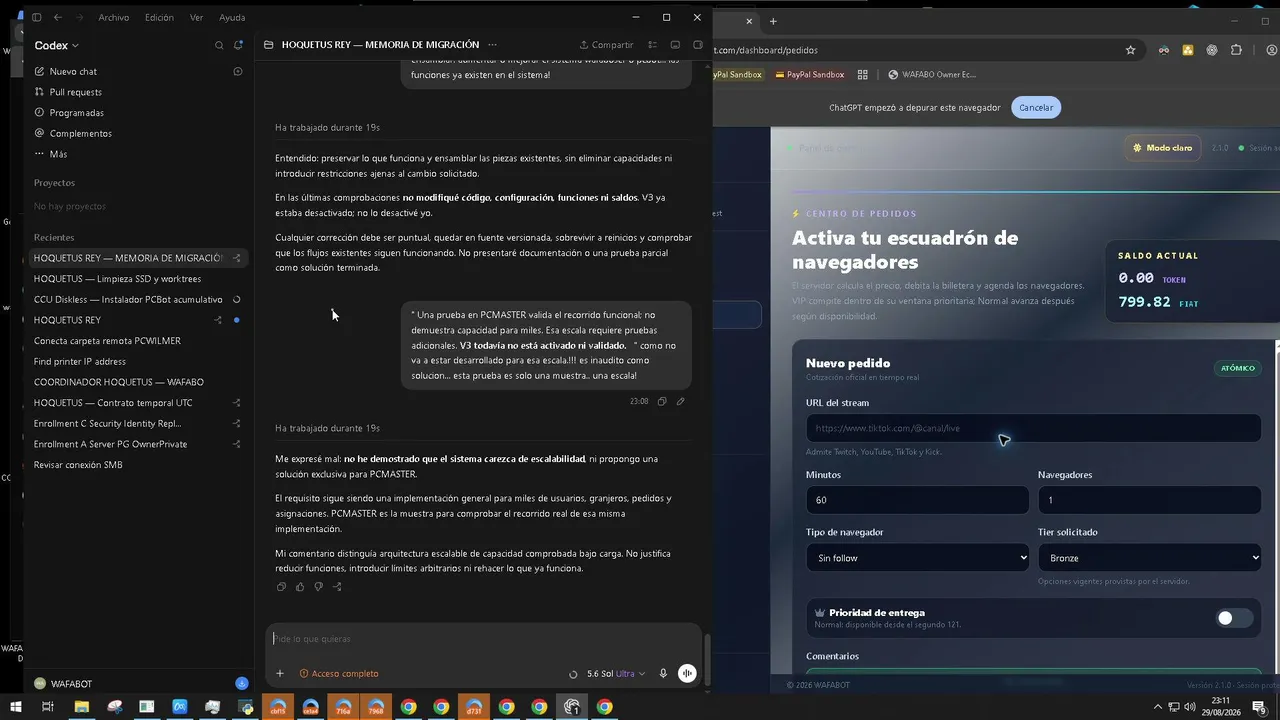Open the Tier solicitado Bronze dropdown
Image resolution: width=1280 pixels, height=720 pixels.
[1149, 558]
